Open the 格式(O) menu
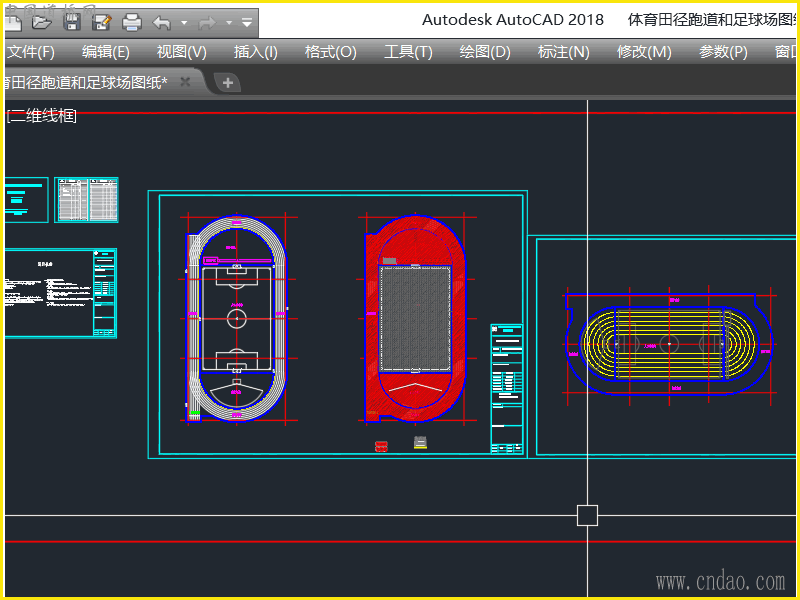Image resolution: width=800 pixels, height=600 pixels. pyautogui.click(x=330, y=52)
